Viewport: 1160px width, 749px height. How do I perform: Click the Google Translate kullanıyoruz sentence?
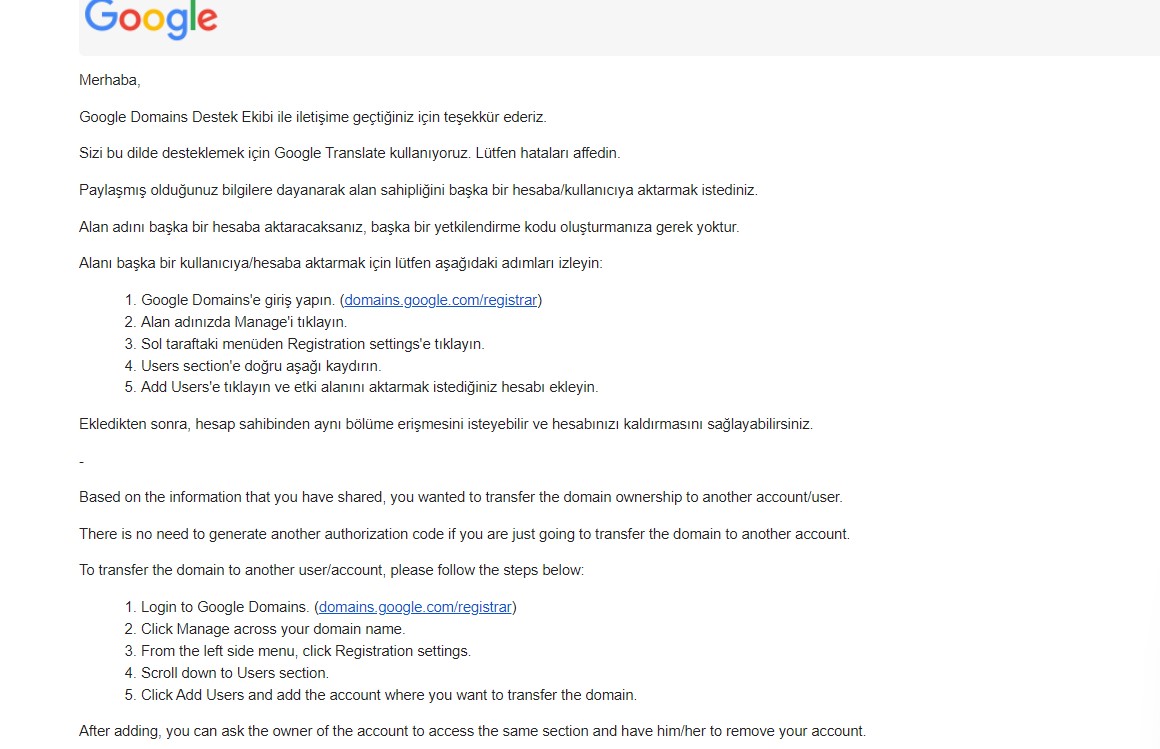(x=350, y=153)
